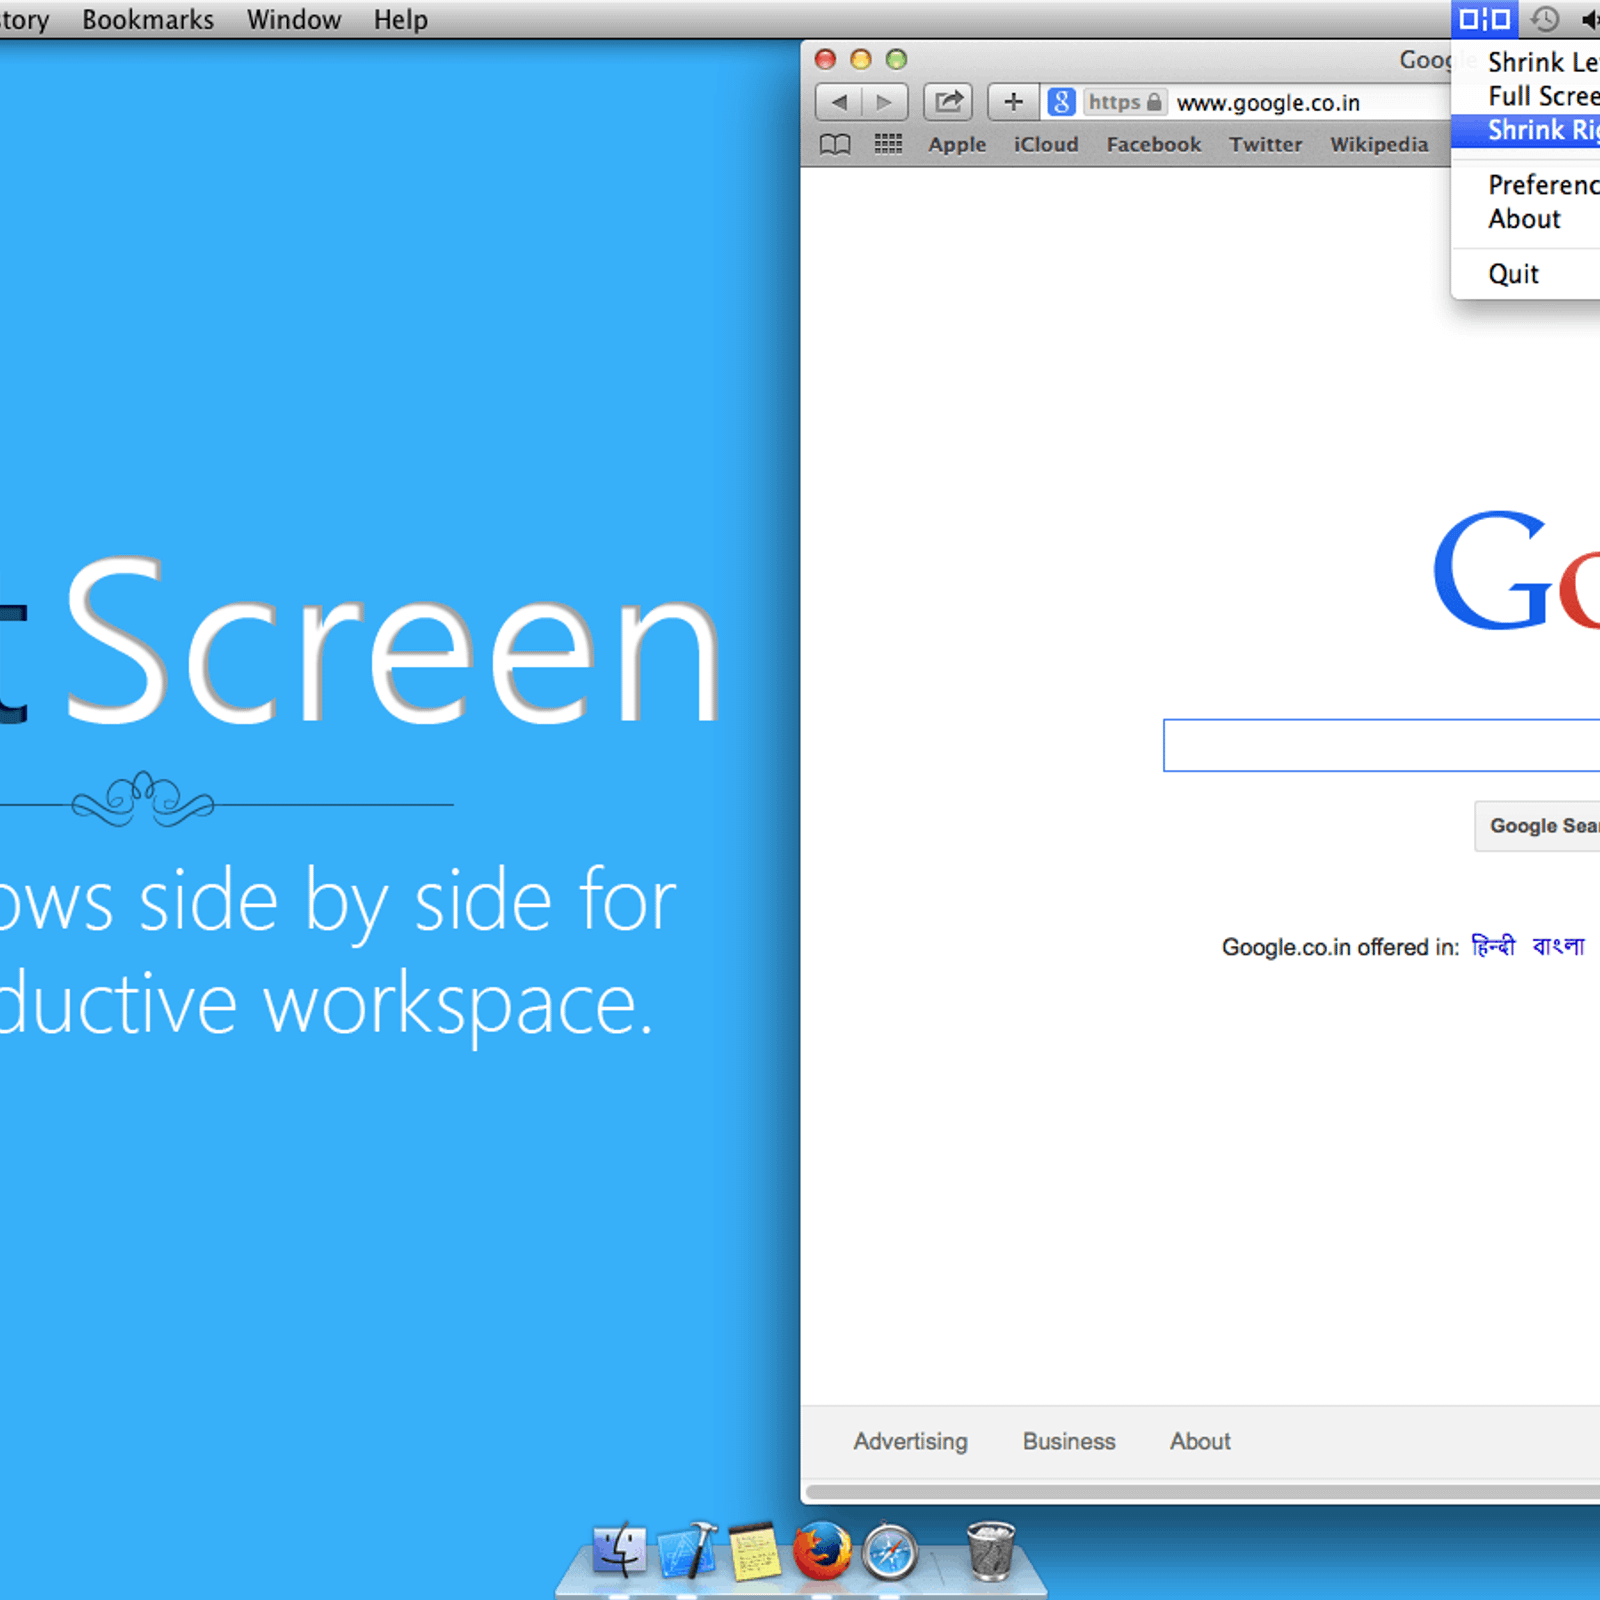Open the Window menu
The width and height of the screenshot is (1600, 1600).
(x=294, y=19)
